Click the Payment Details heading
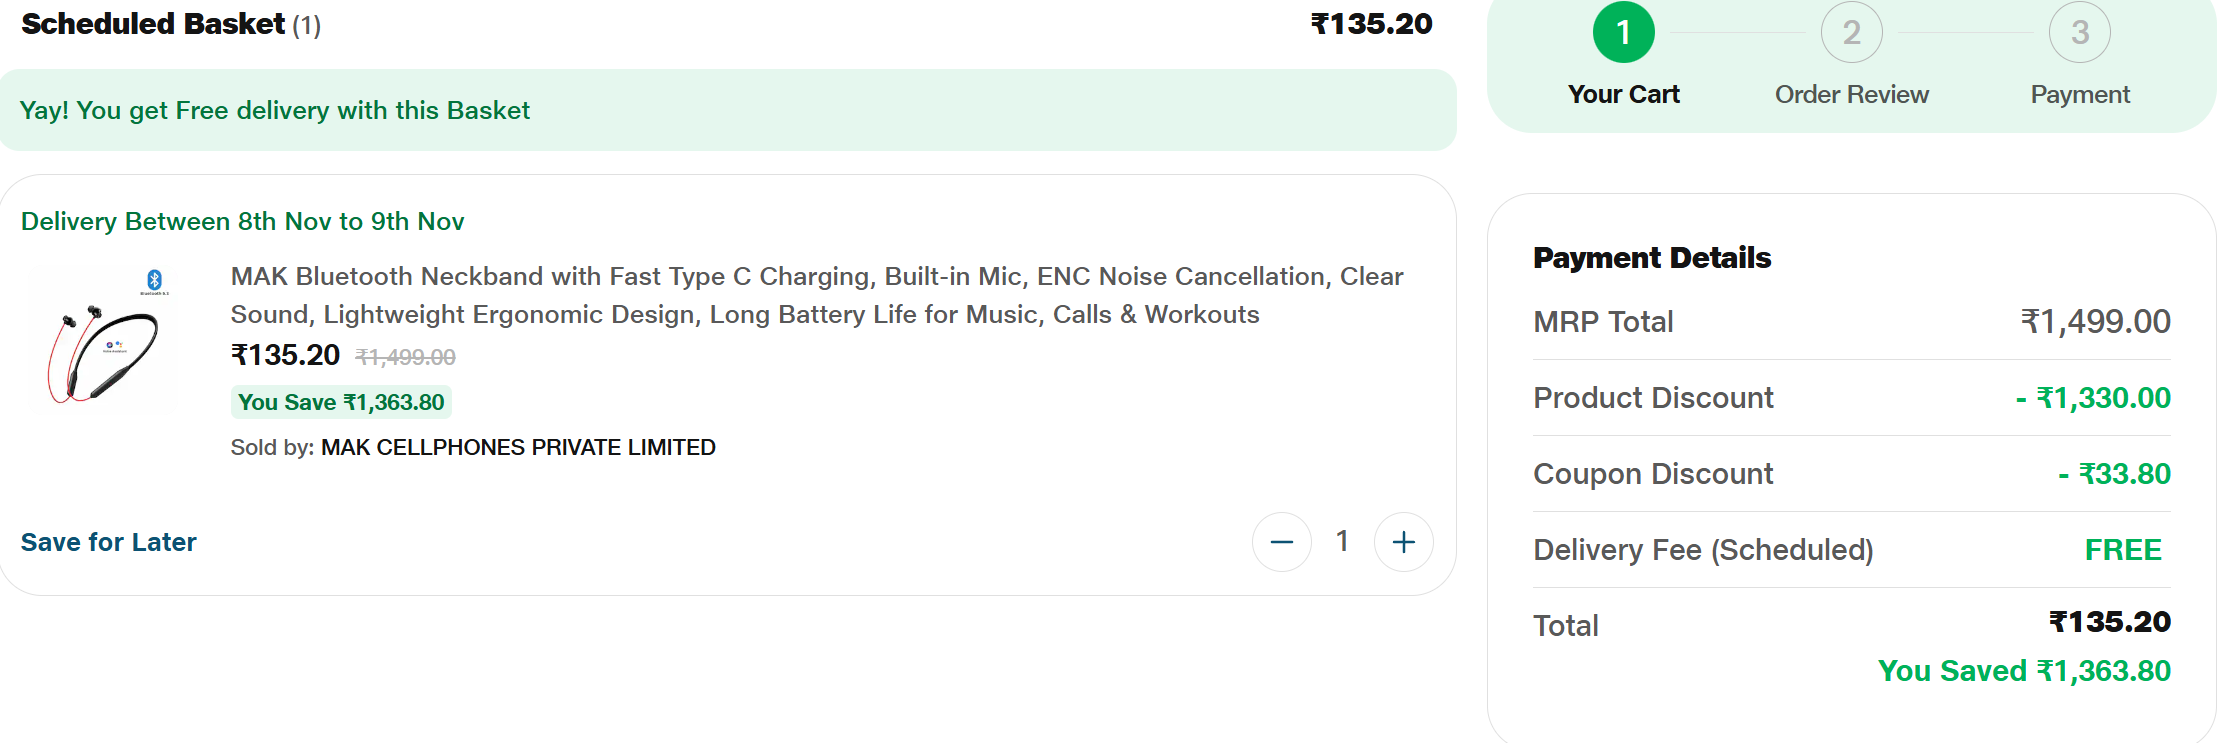 pos(1652,258)
